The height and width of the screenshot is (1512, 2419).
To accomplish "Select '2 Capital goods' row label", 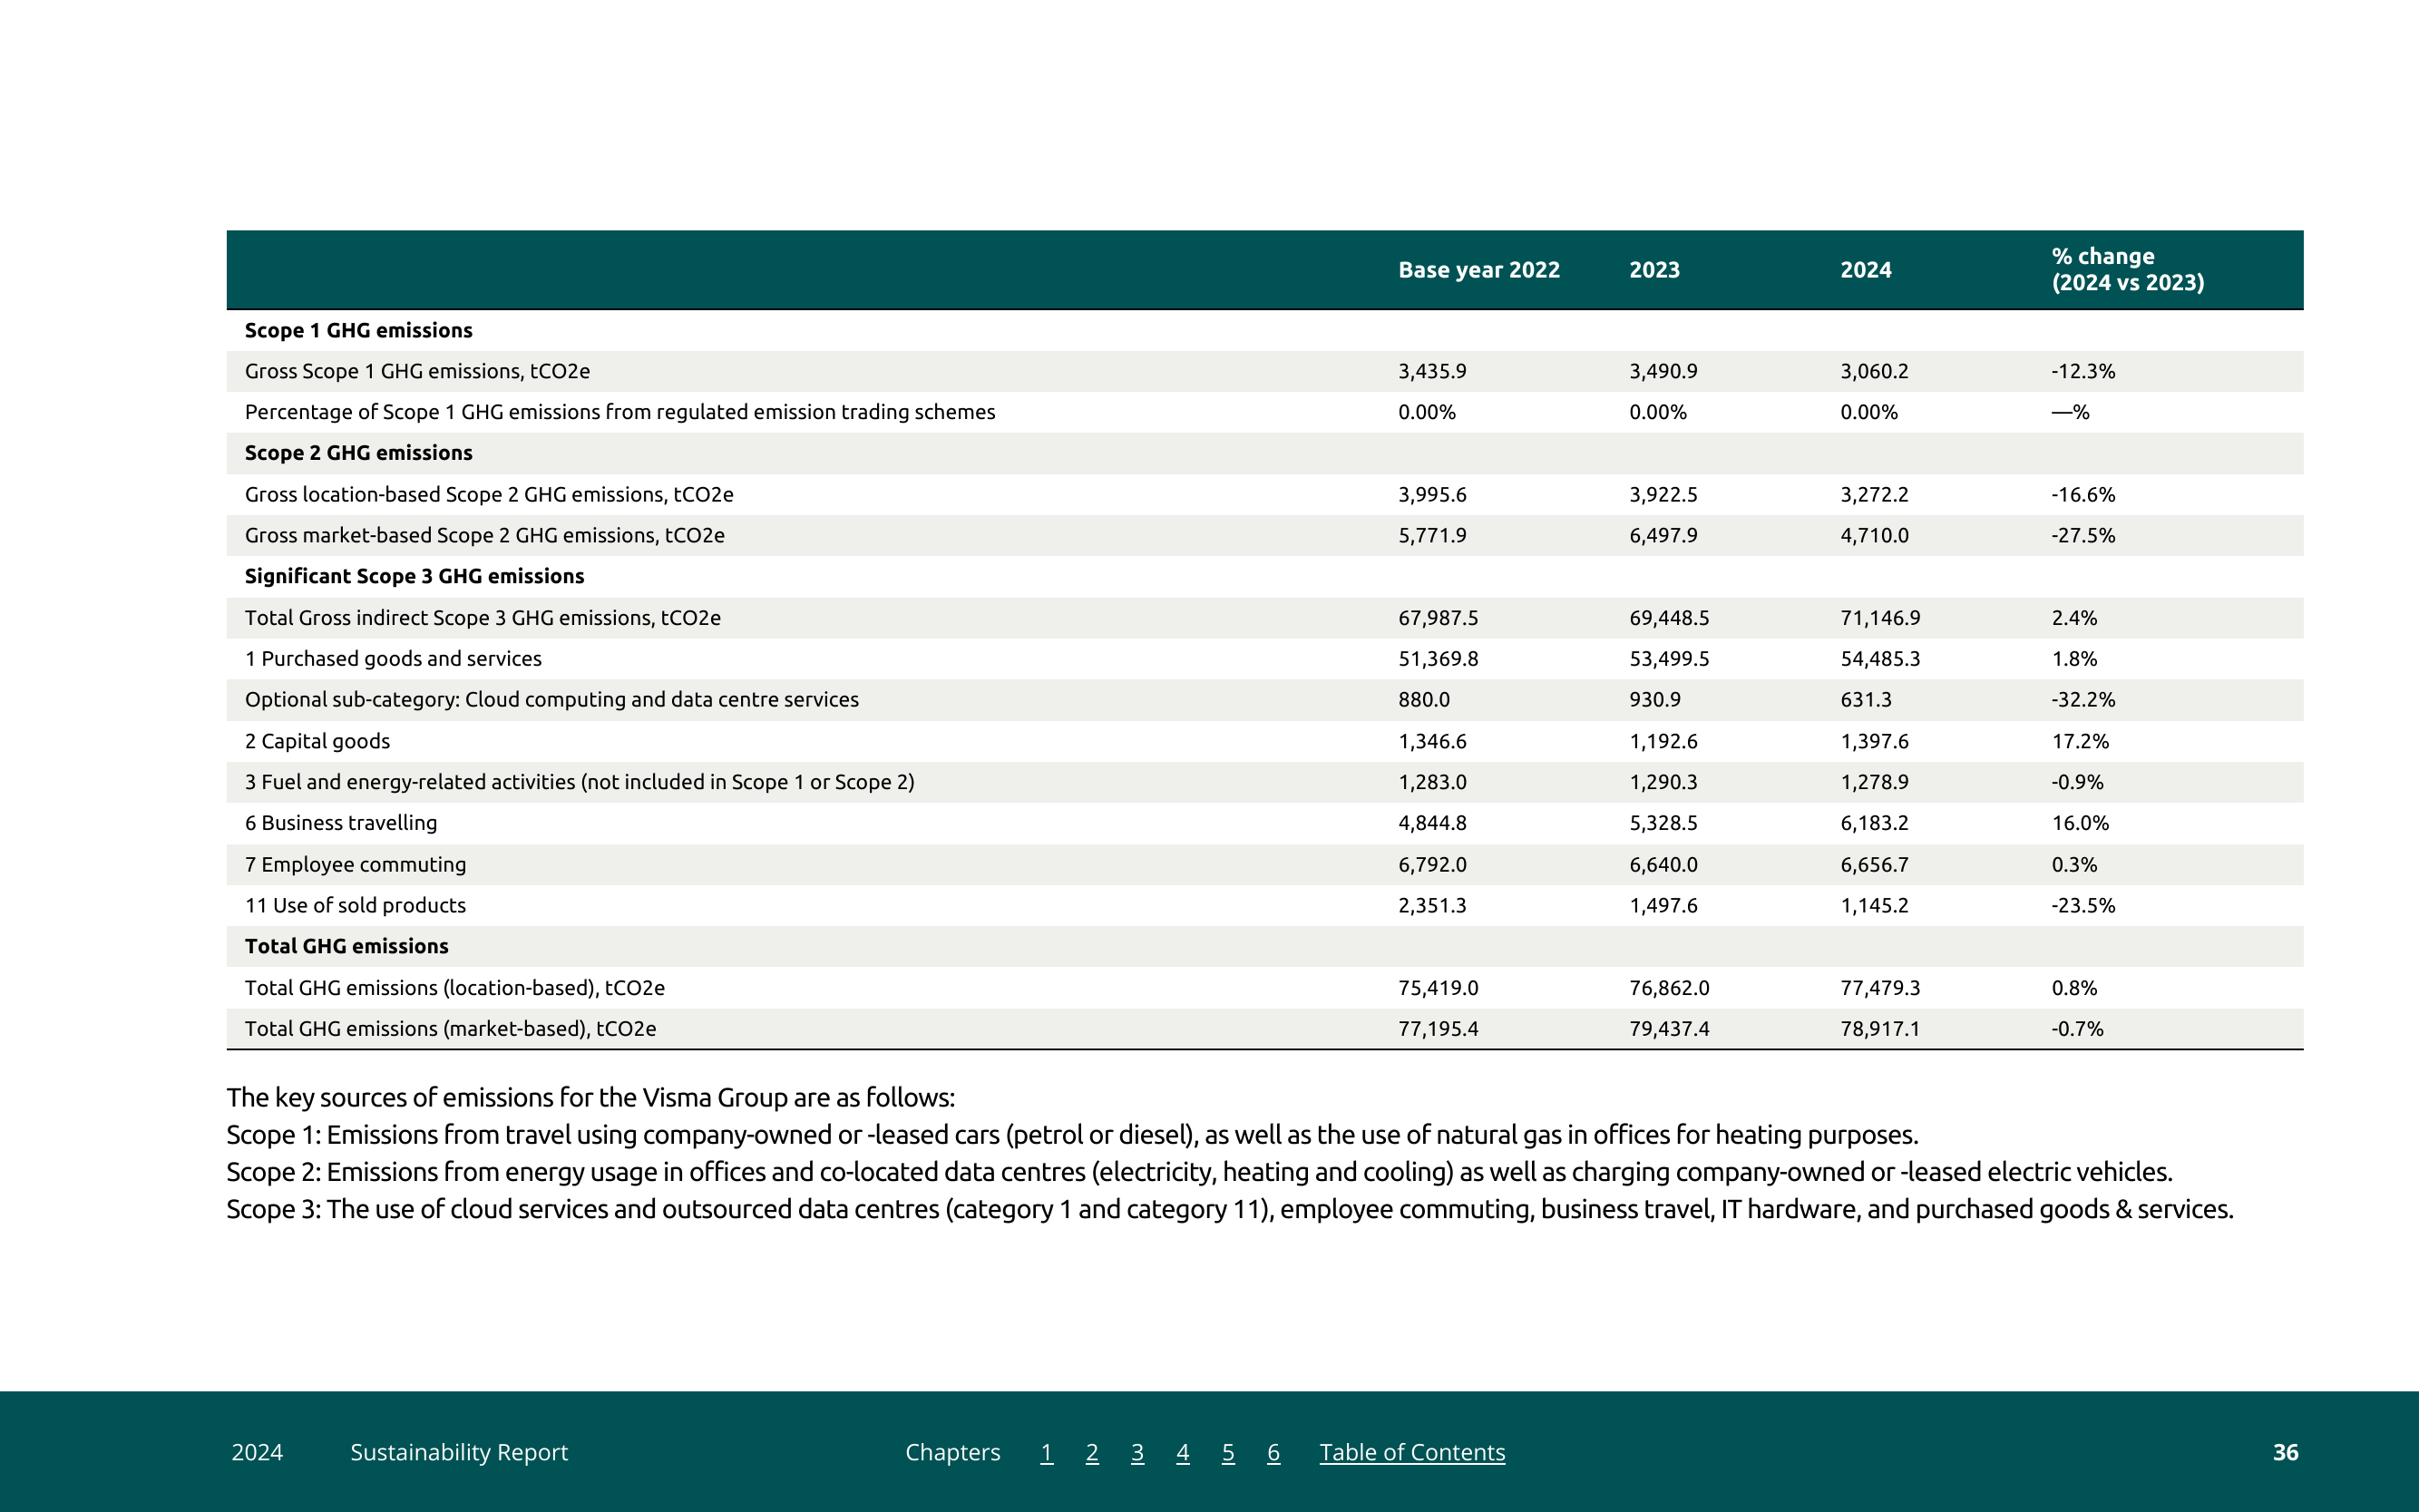I will [317, 741].
